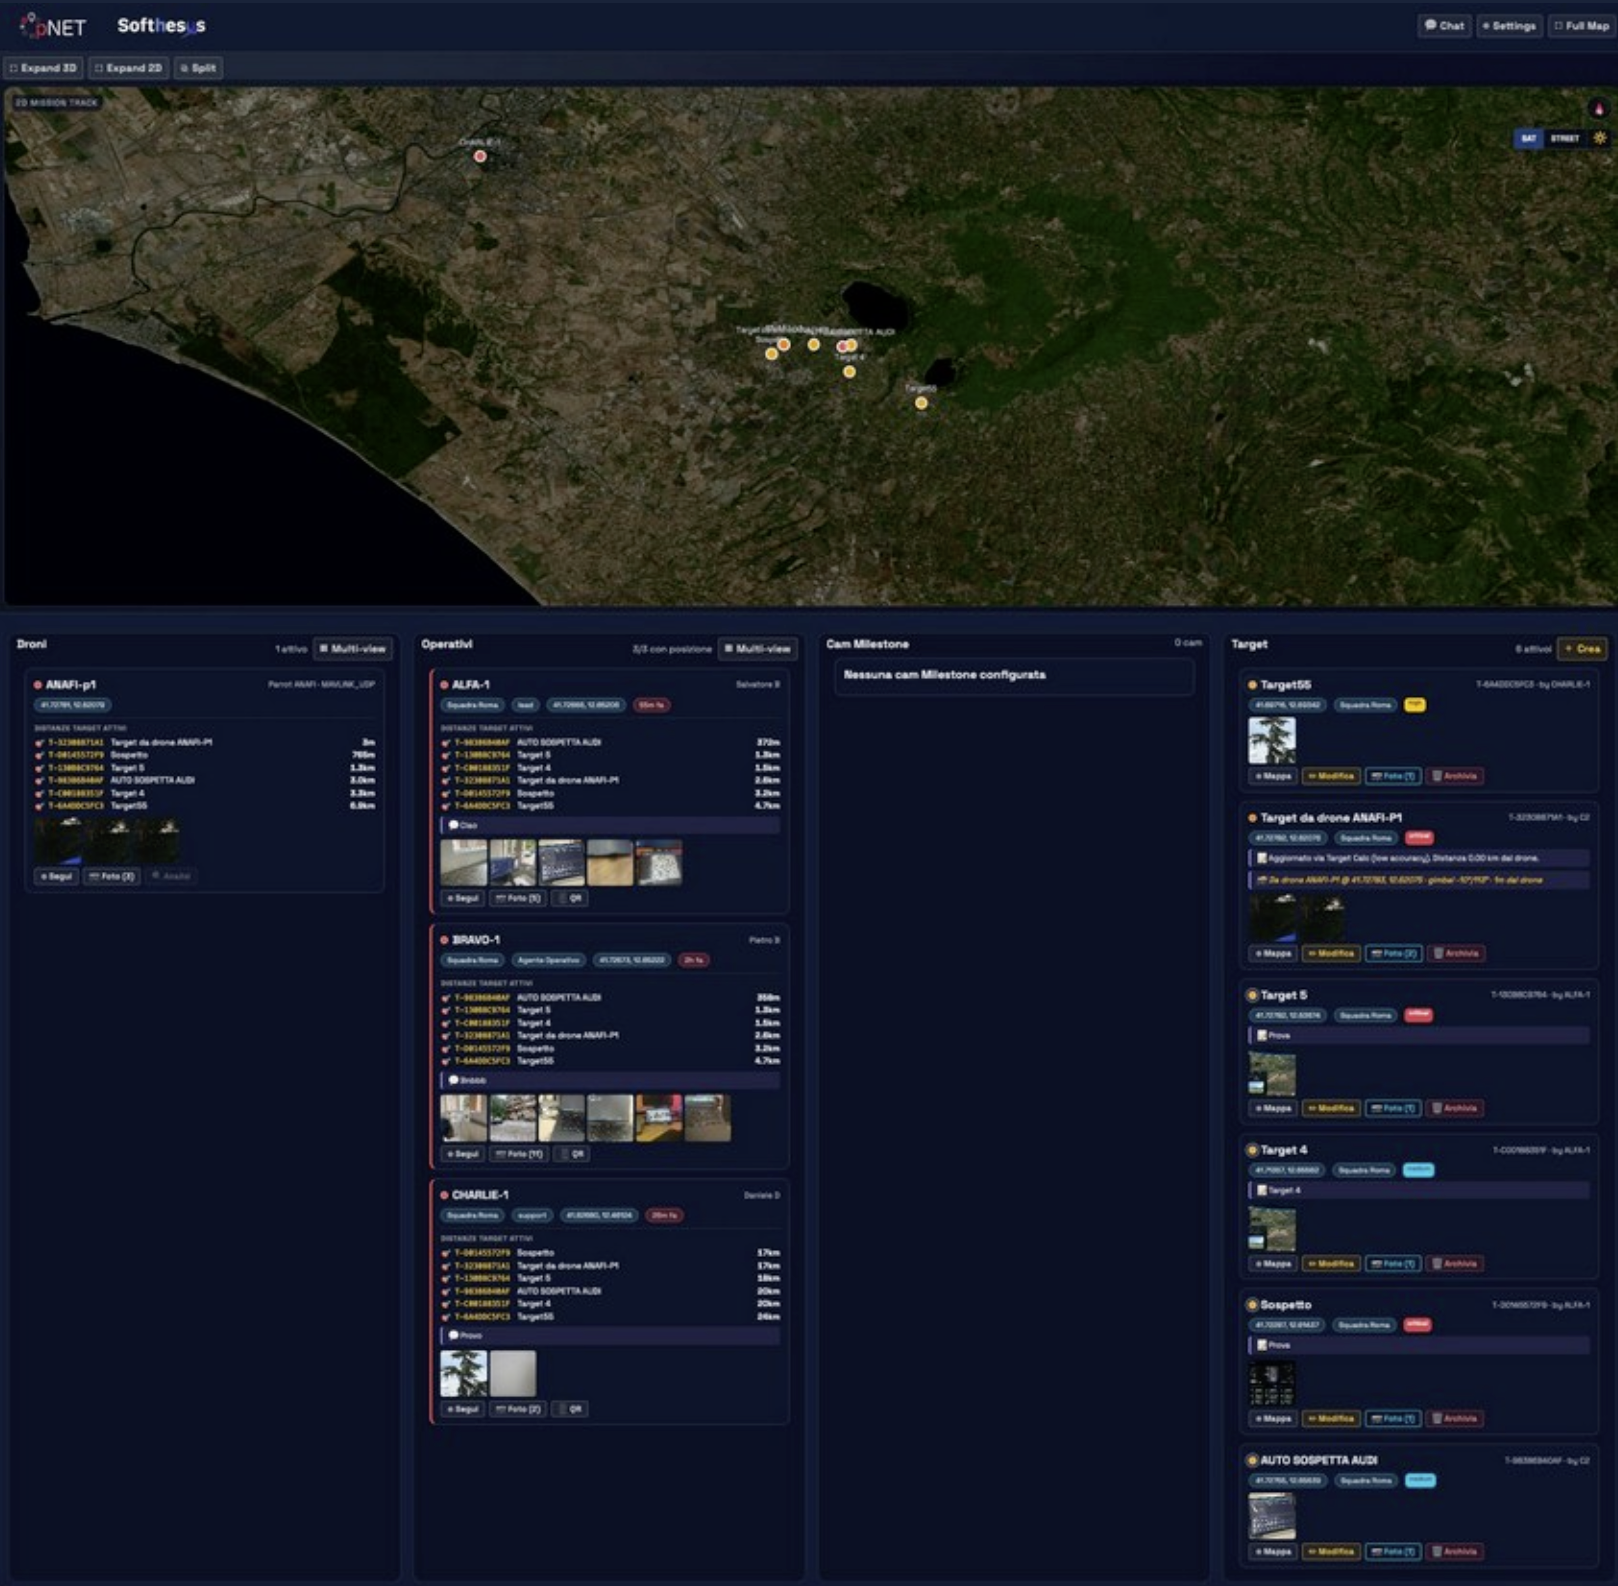Archive Target 4 with Archivia
Image resolution: width=1618 pixels, height=1586 pixels.
click(x=1455, y=1264)
